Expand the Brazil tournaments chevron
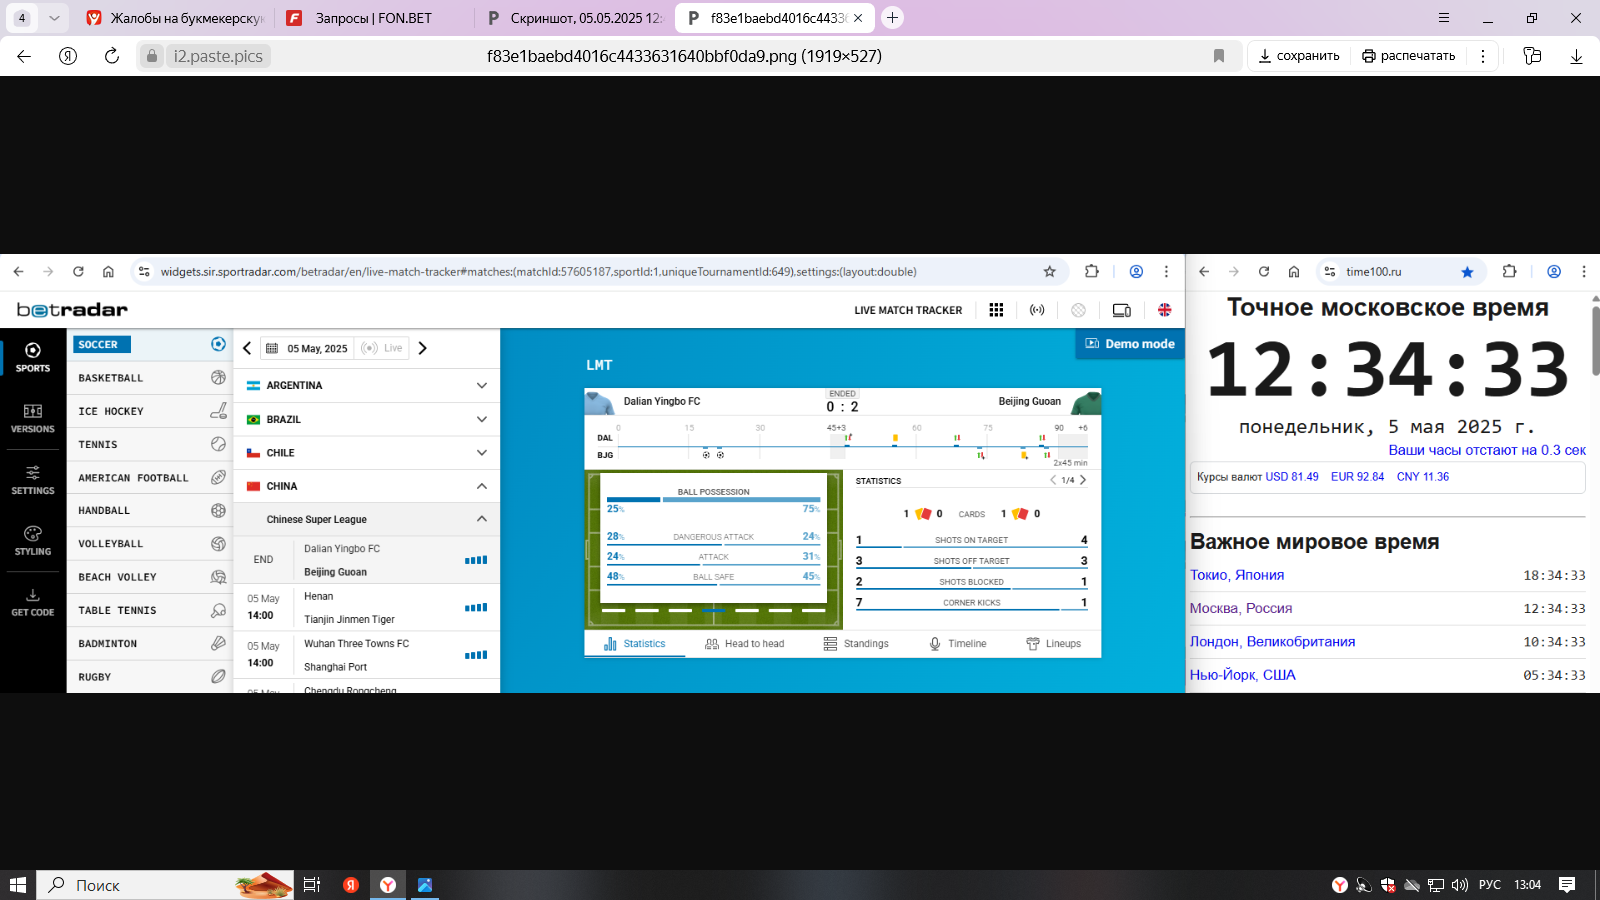Image resolution: width=1600 pixels, height=900 pixels. (481, 419)
